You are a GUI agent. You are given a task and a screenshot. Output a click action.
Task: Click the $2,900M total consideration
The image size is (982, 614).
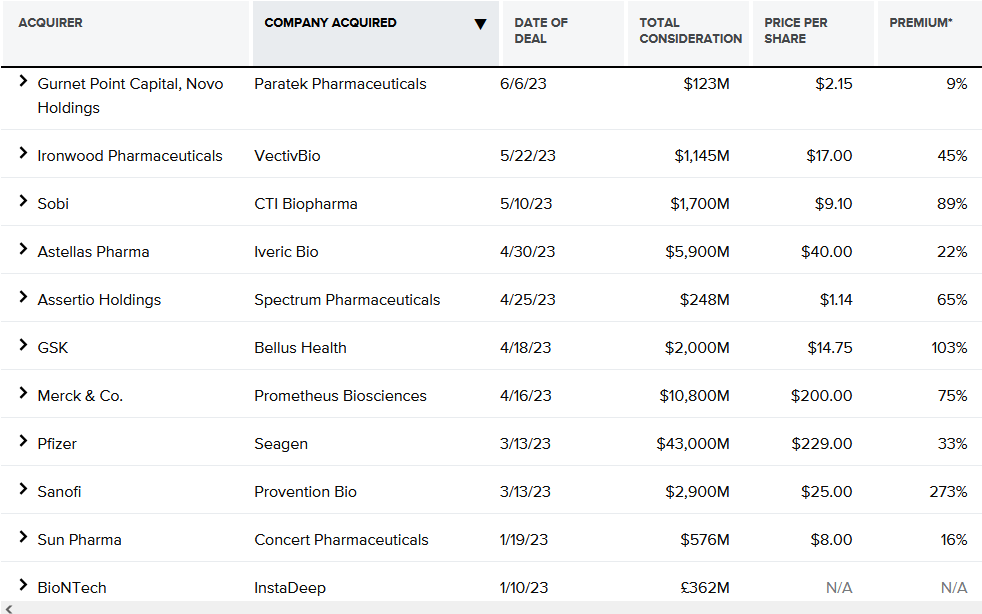(697, 492)
